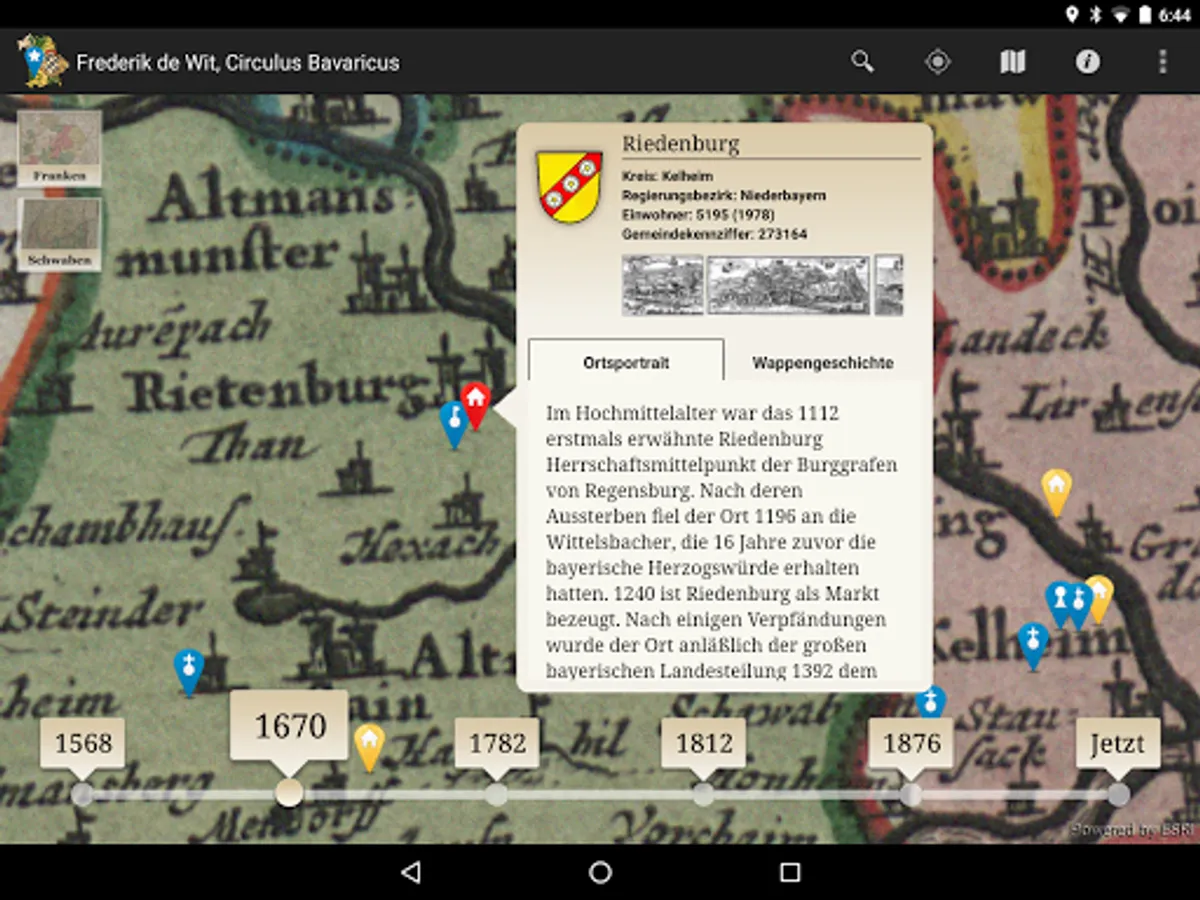Image resolution: width=1200 pixels, height=900 pixels.
Task: Jump timeline to 1812
Action: point(704,743)
